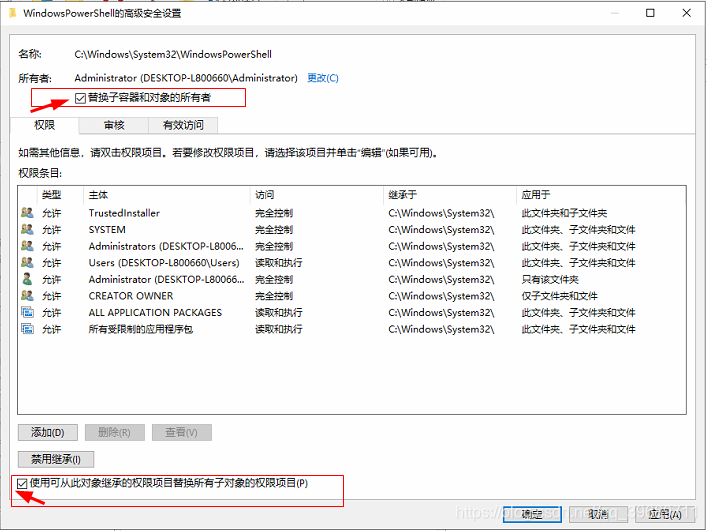Confirm with the 确定 button
707x531 pixels.
coord(532,514)
